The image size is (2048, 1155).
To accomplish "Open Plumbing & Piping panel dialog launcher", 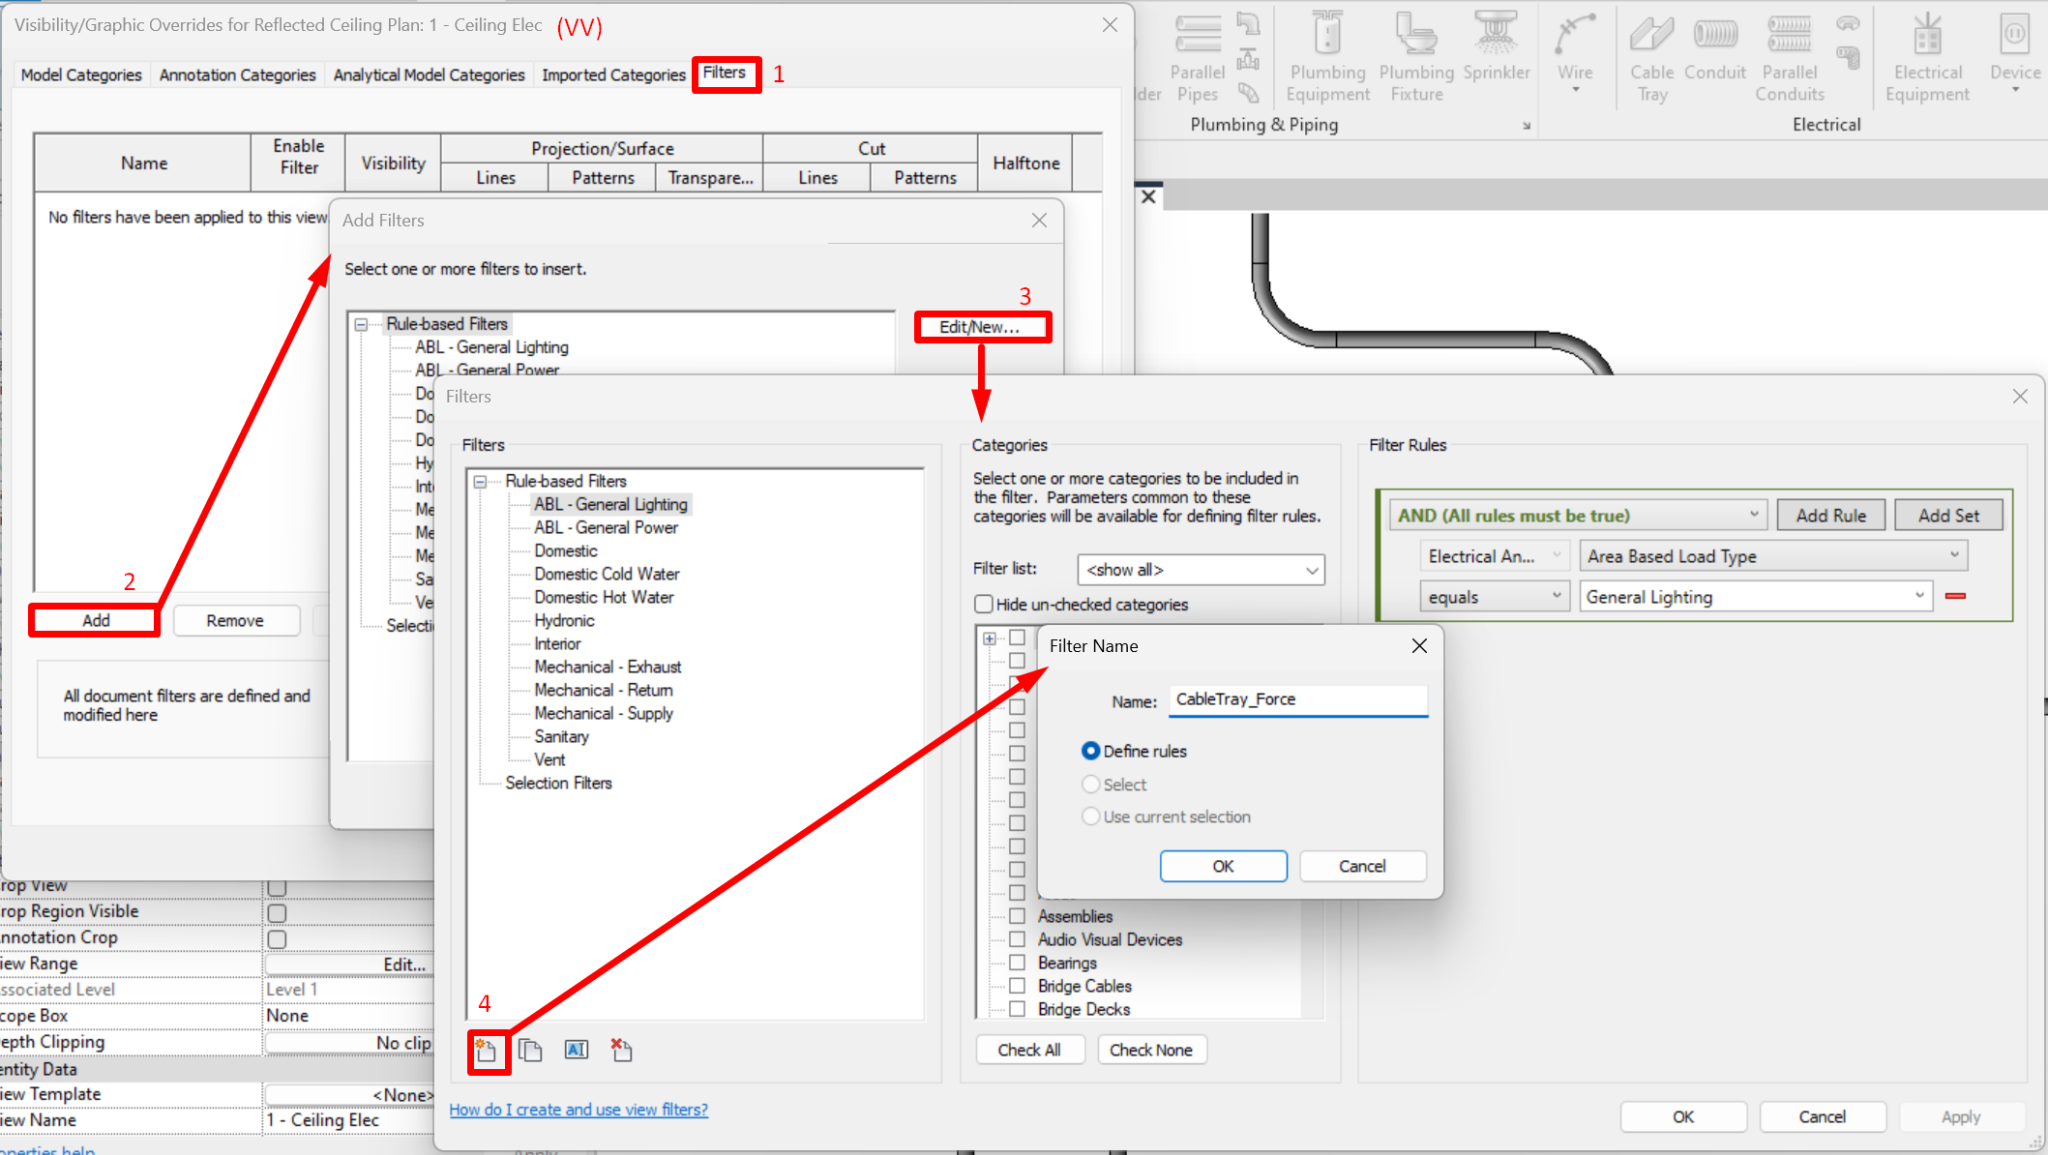I will click(x=1526, y=125).
